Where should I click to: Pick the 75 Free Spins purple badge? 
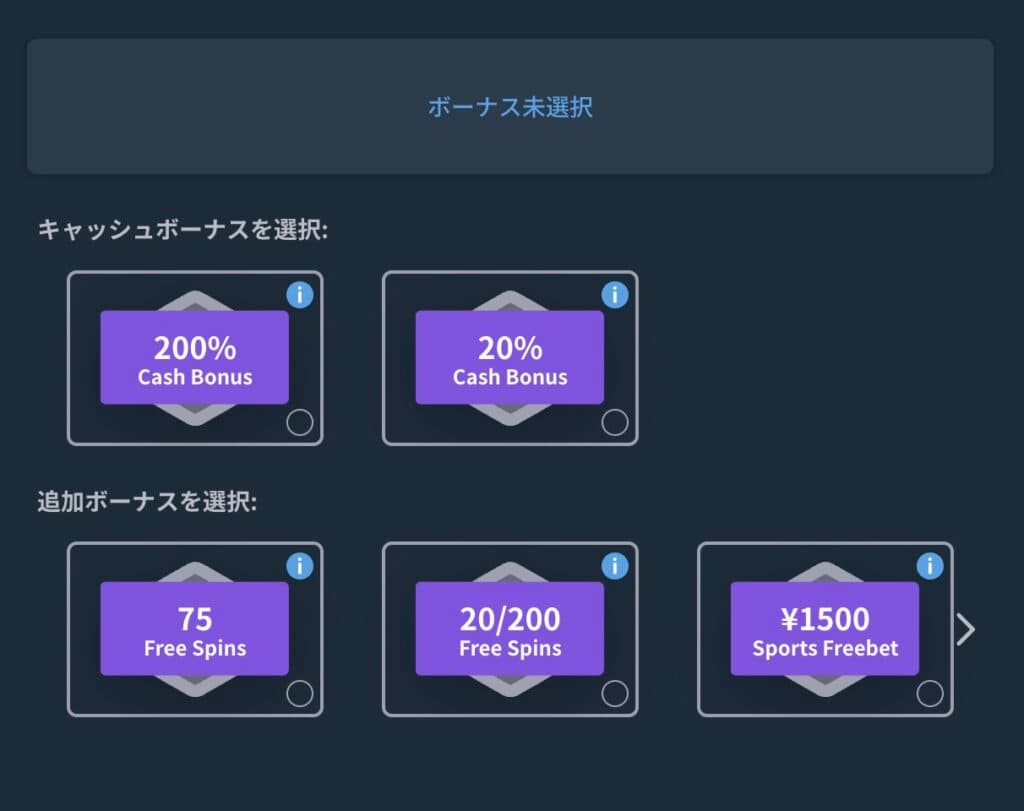[195, 629]
